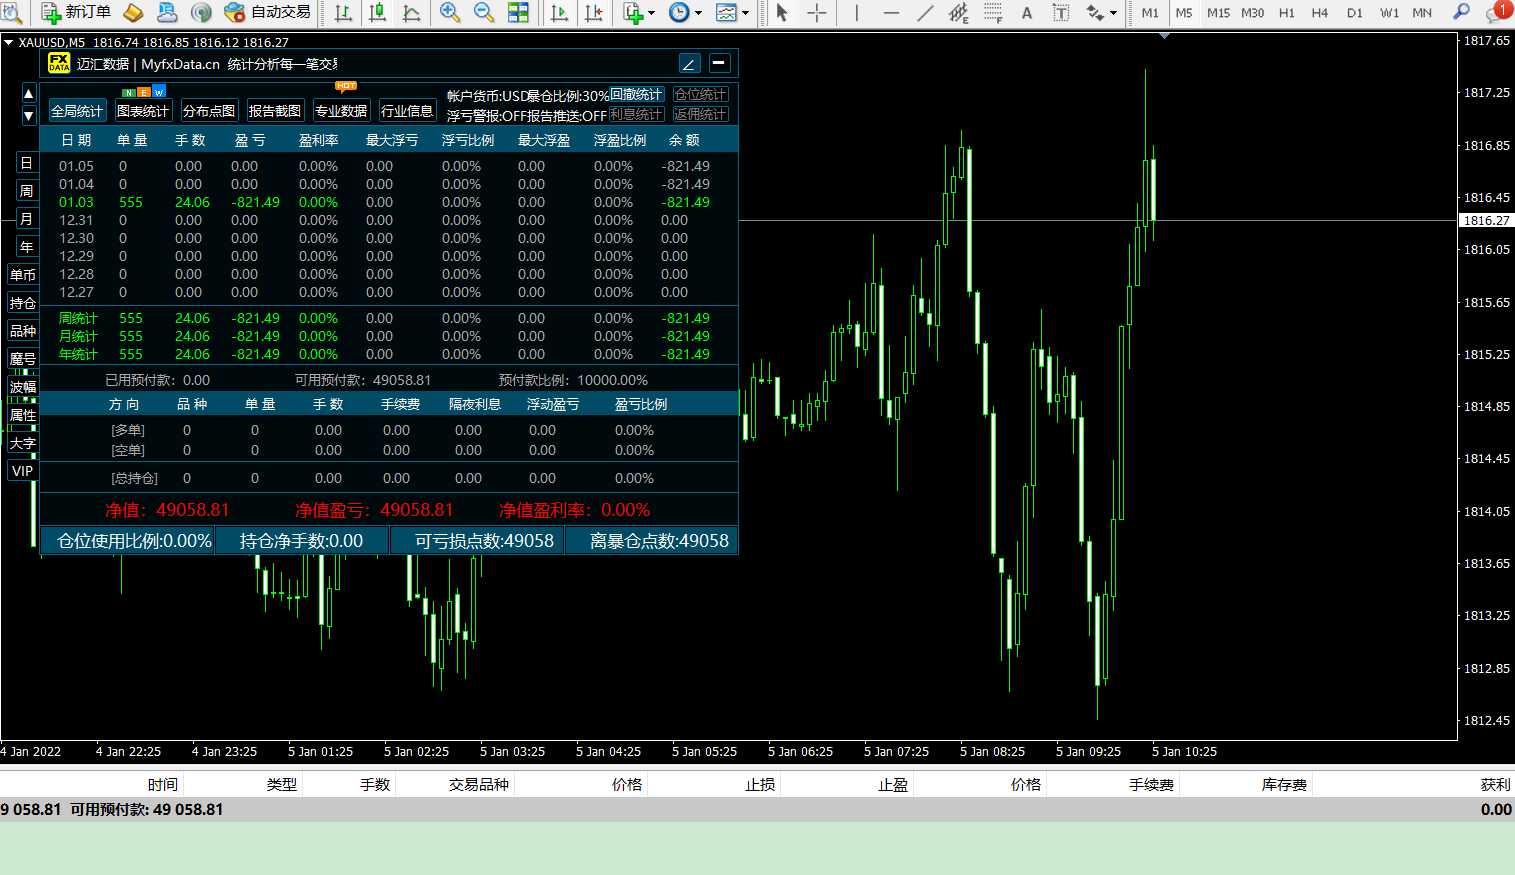The width and height of the screenshot is (1515, 875).
Task: Click the 获利 column header in terminal
Action: coord(1496,785)
